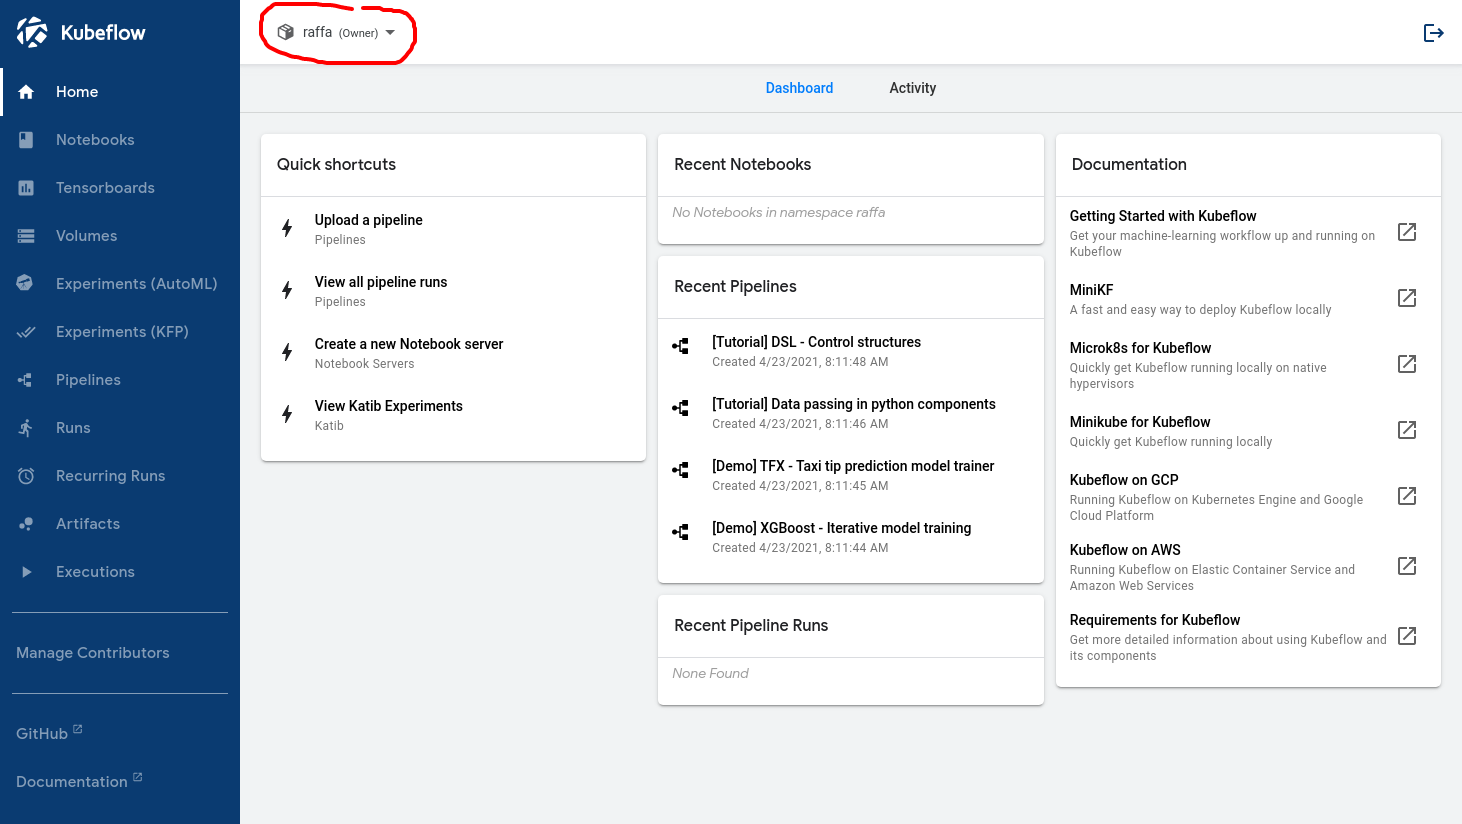Screen dimensions: 1462x824
Task: Open [Tutorial] Data passing in python components
Action: tap(851, 412)
